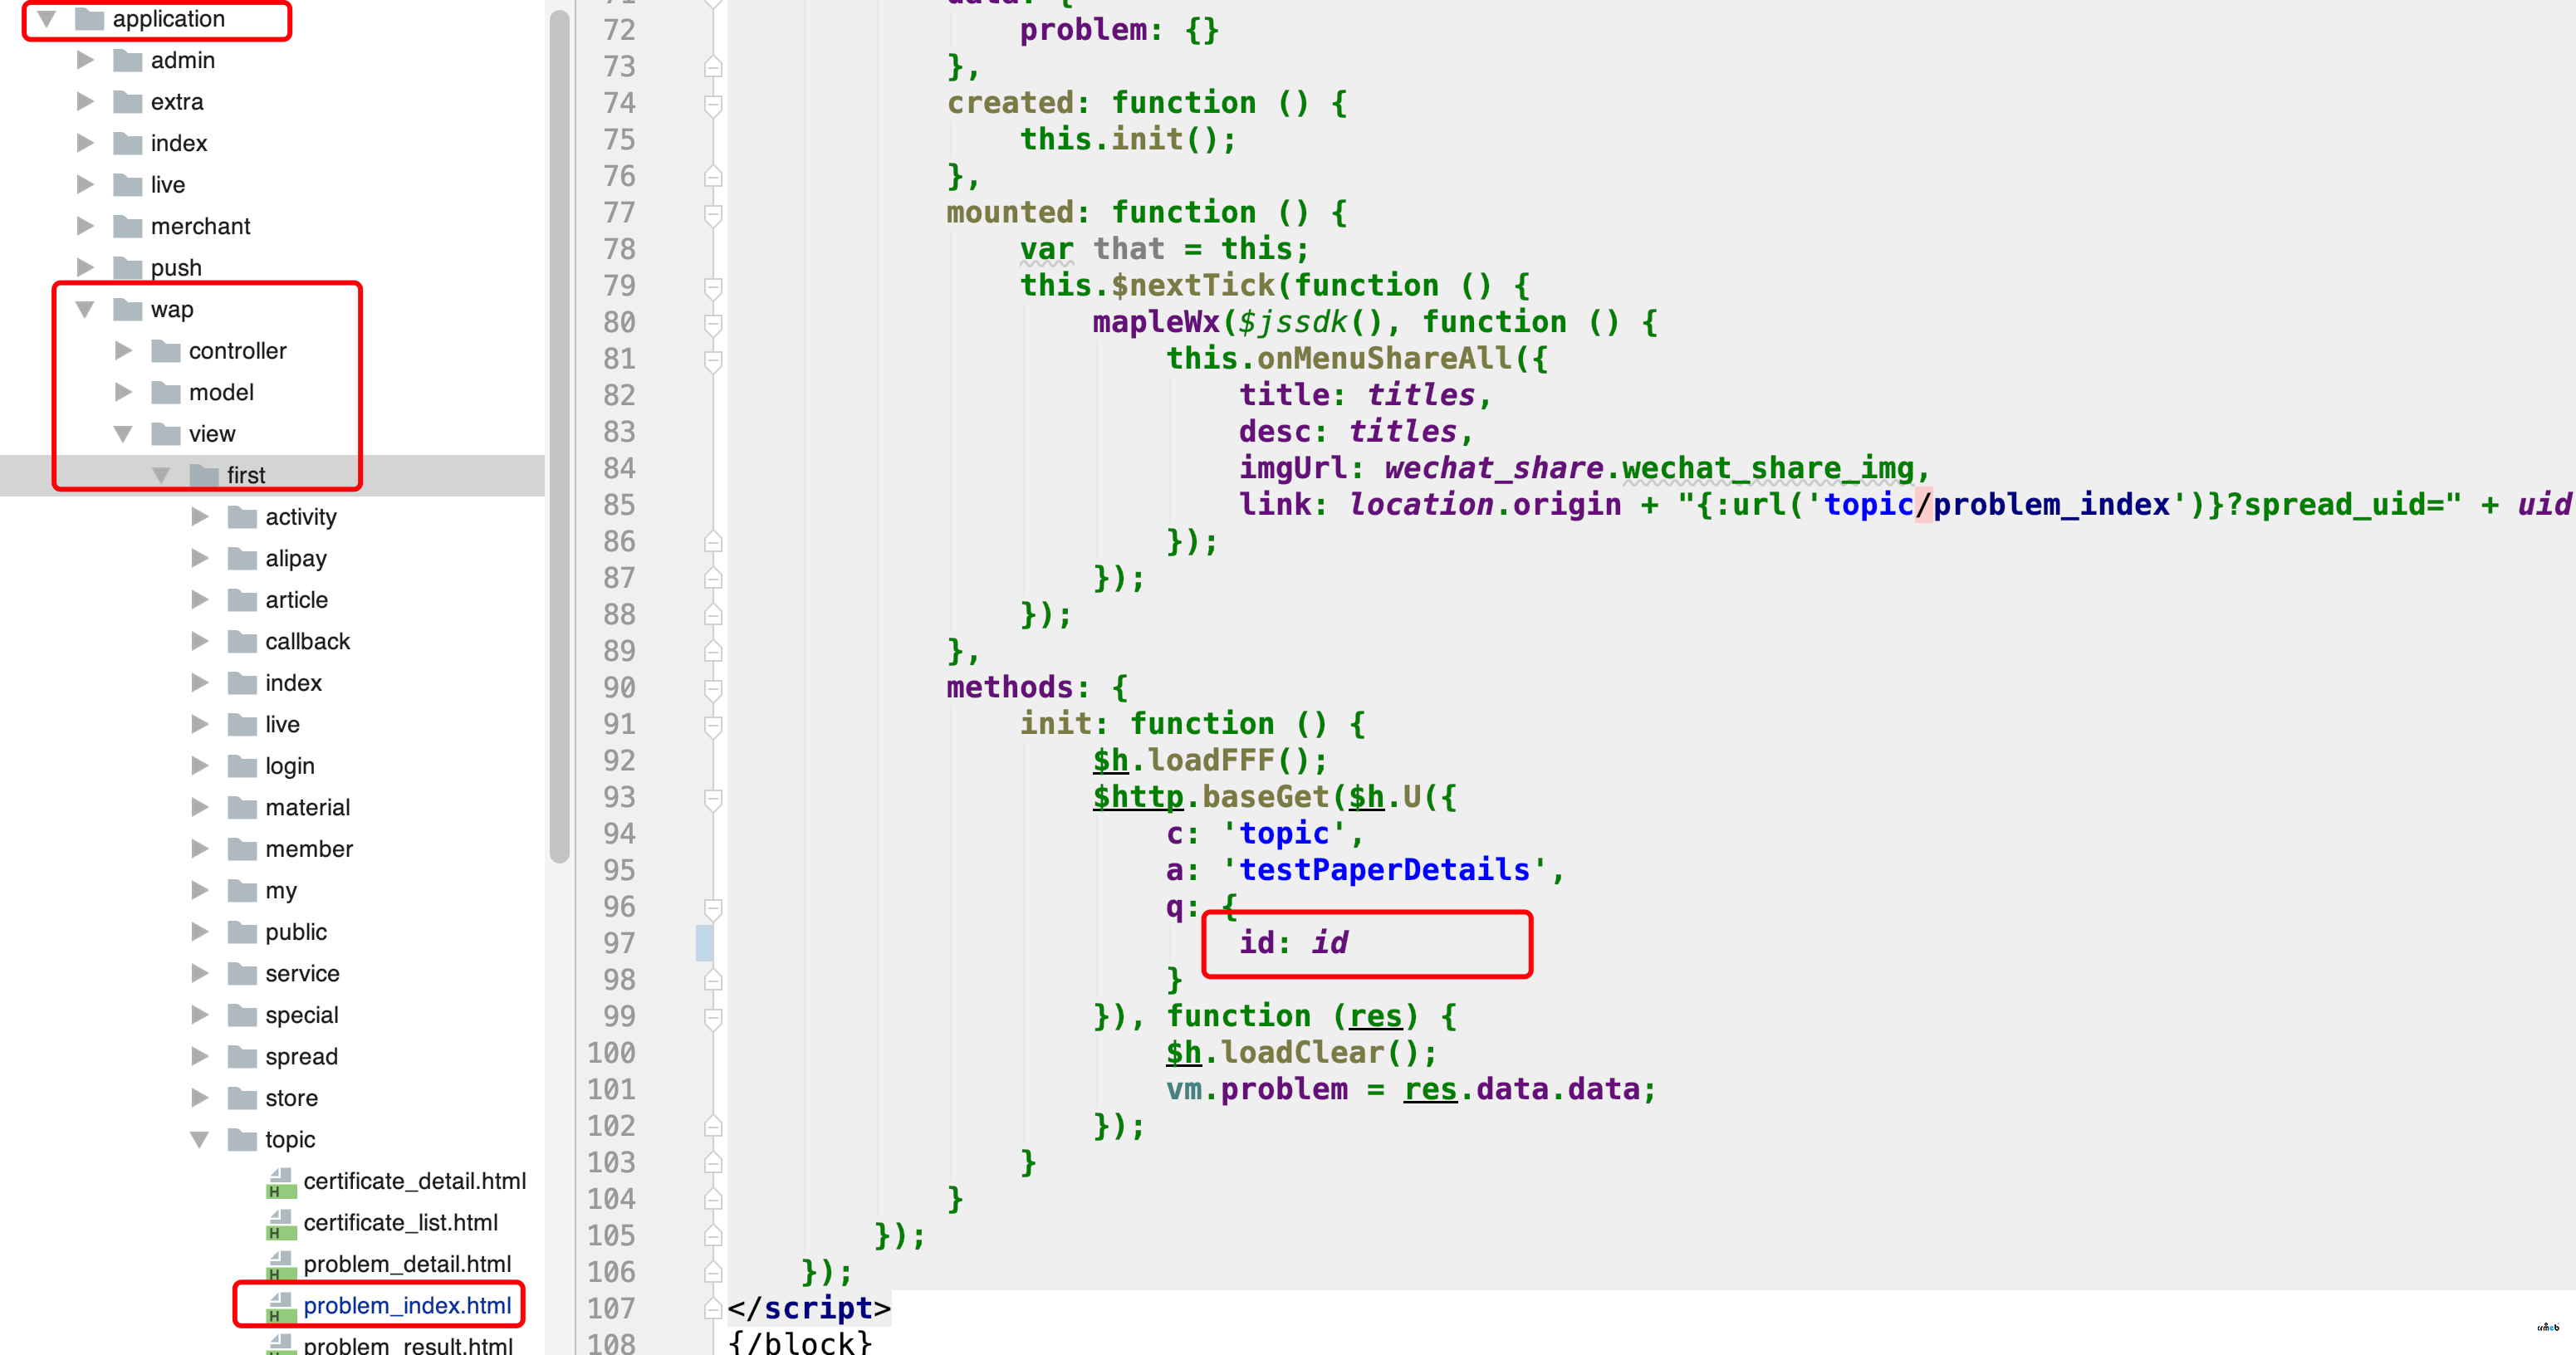This screenshot has width=2576, height=1355.
Task: Click the collapse arrow at line 79
Action: (713, 285)
